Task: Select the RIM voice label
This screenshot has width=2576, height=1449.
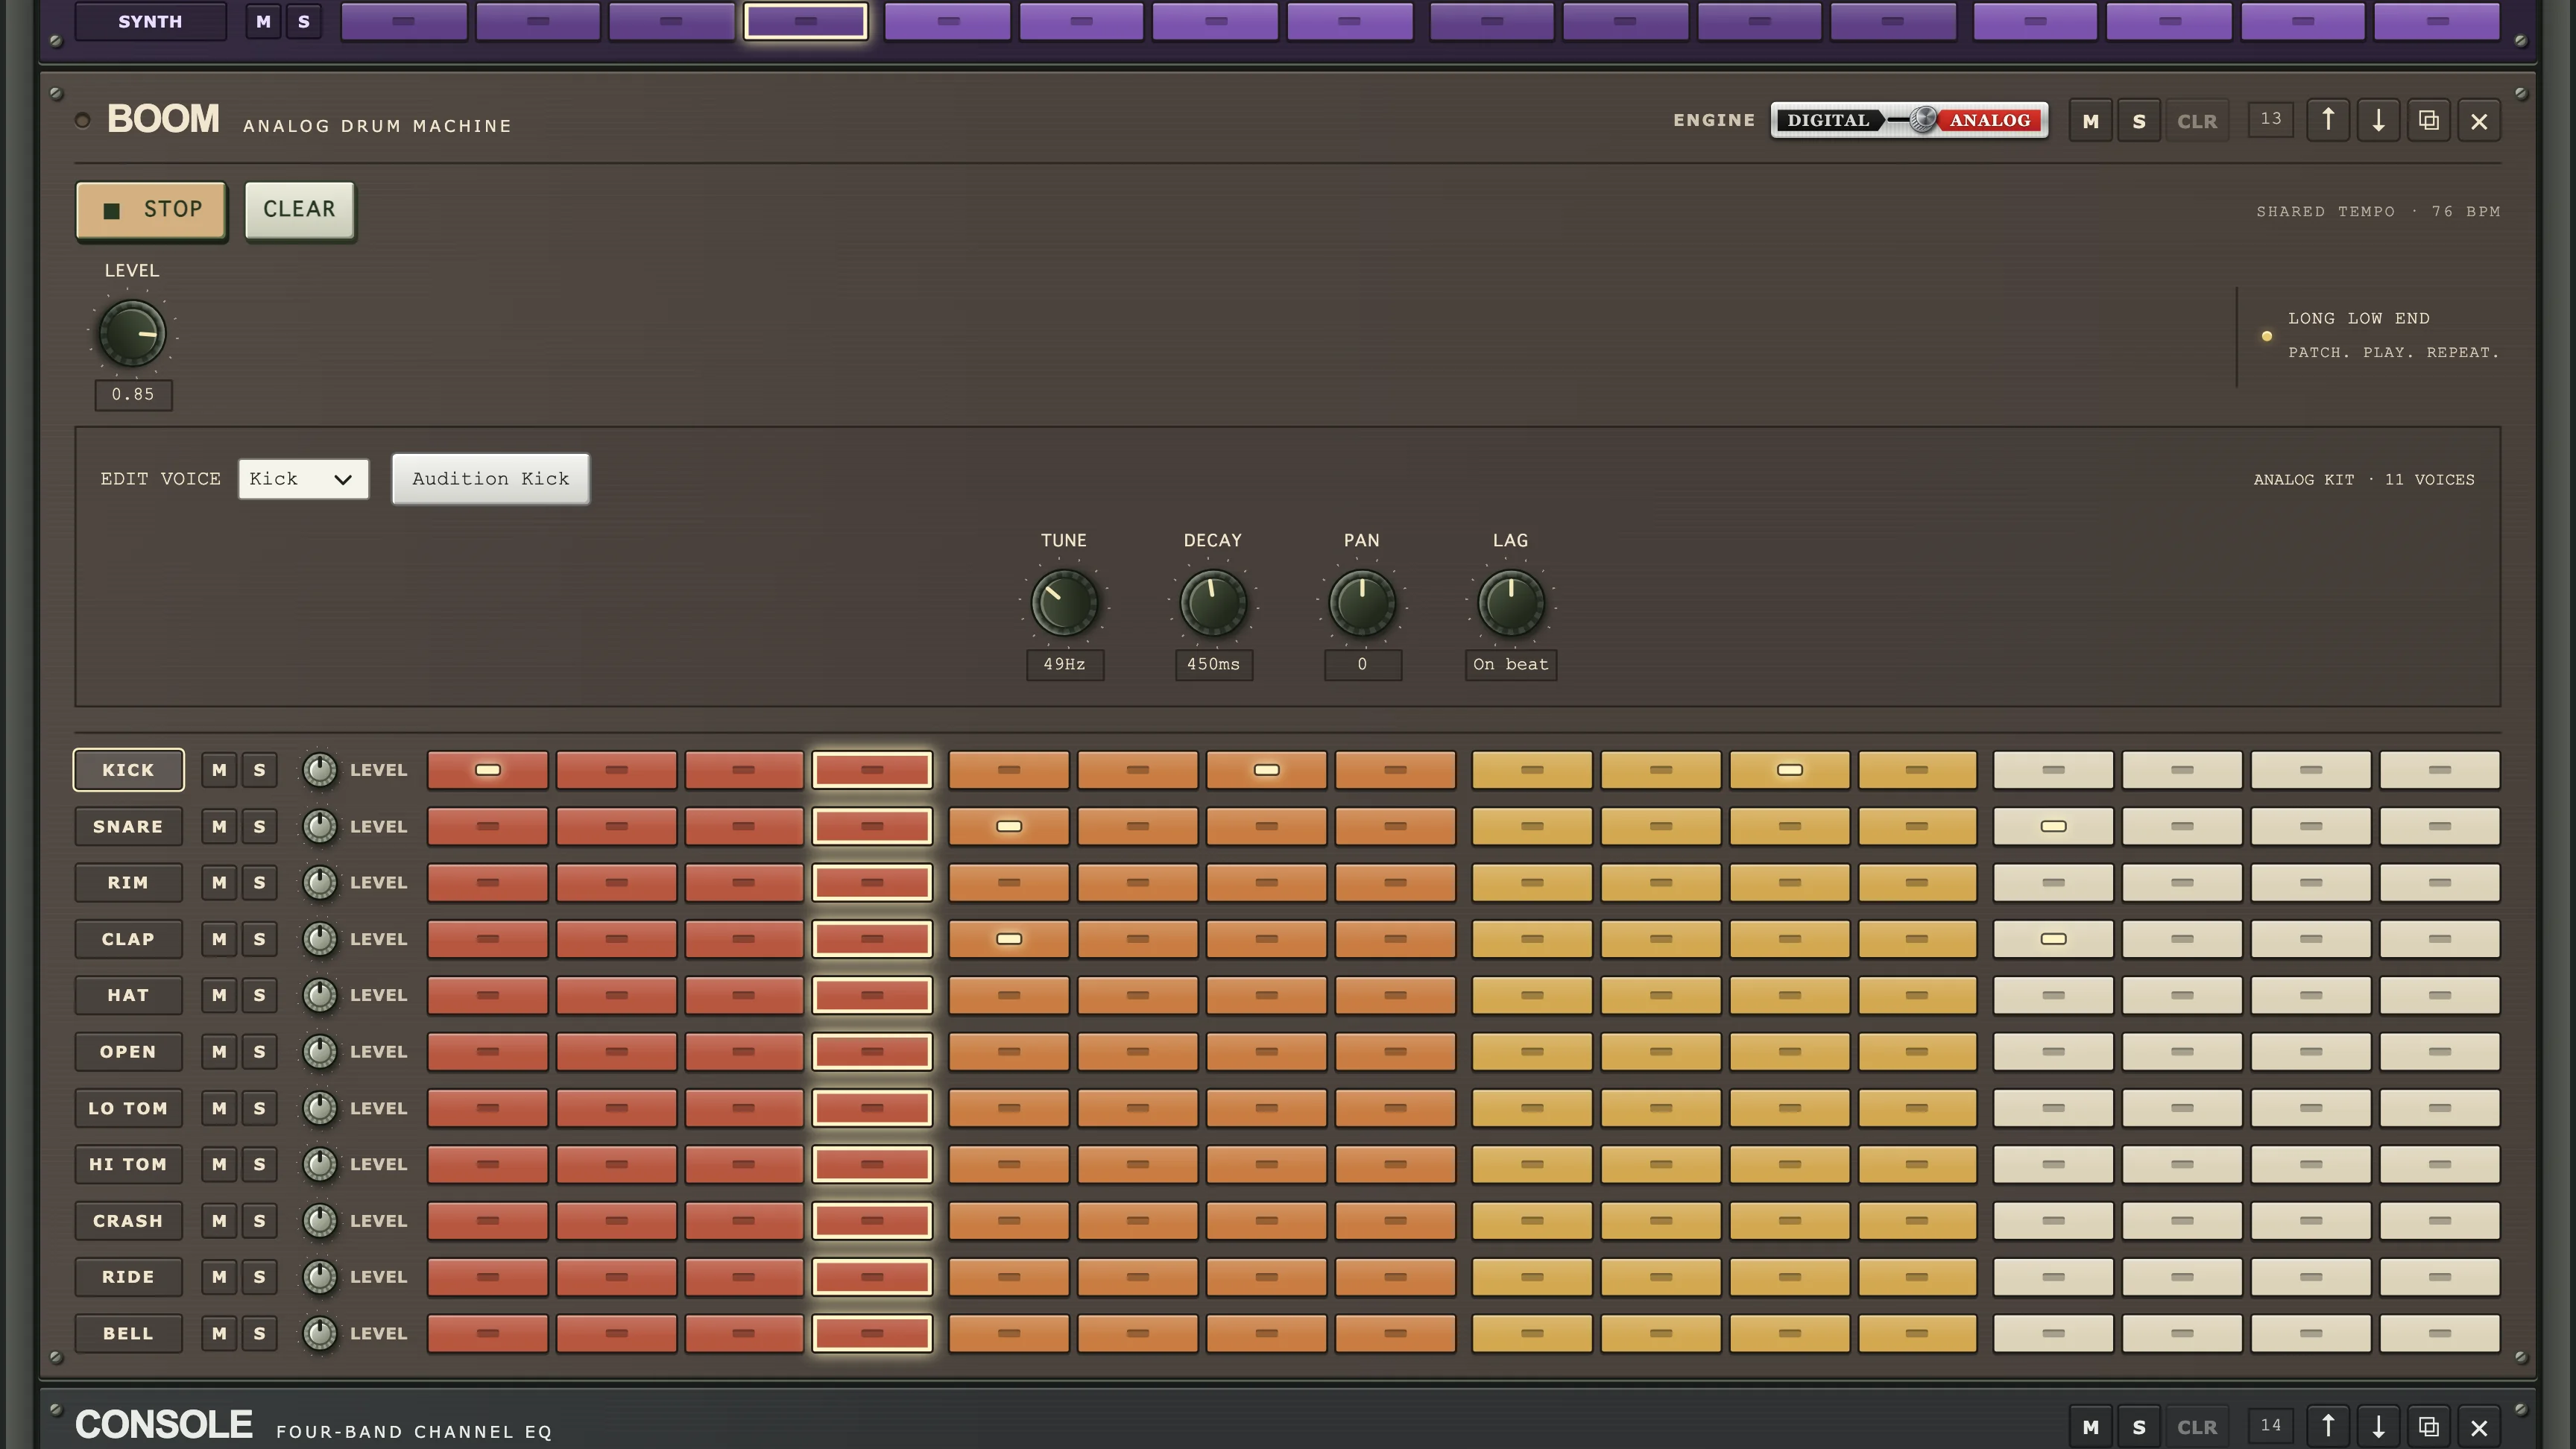Action: tap(128, 883)
